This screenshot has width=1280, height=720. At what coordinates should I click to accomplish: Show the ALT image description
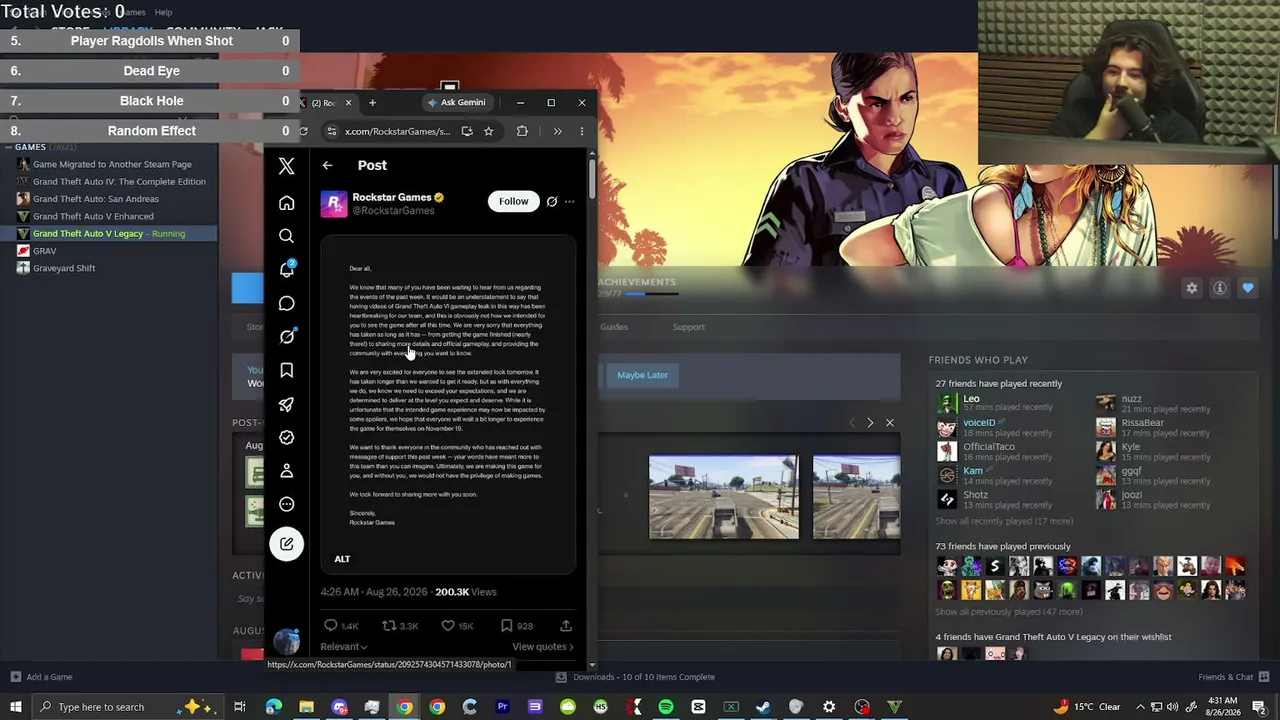342,559
